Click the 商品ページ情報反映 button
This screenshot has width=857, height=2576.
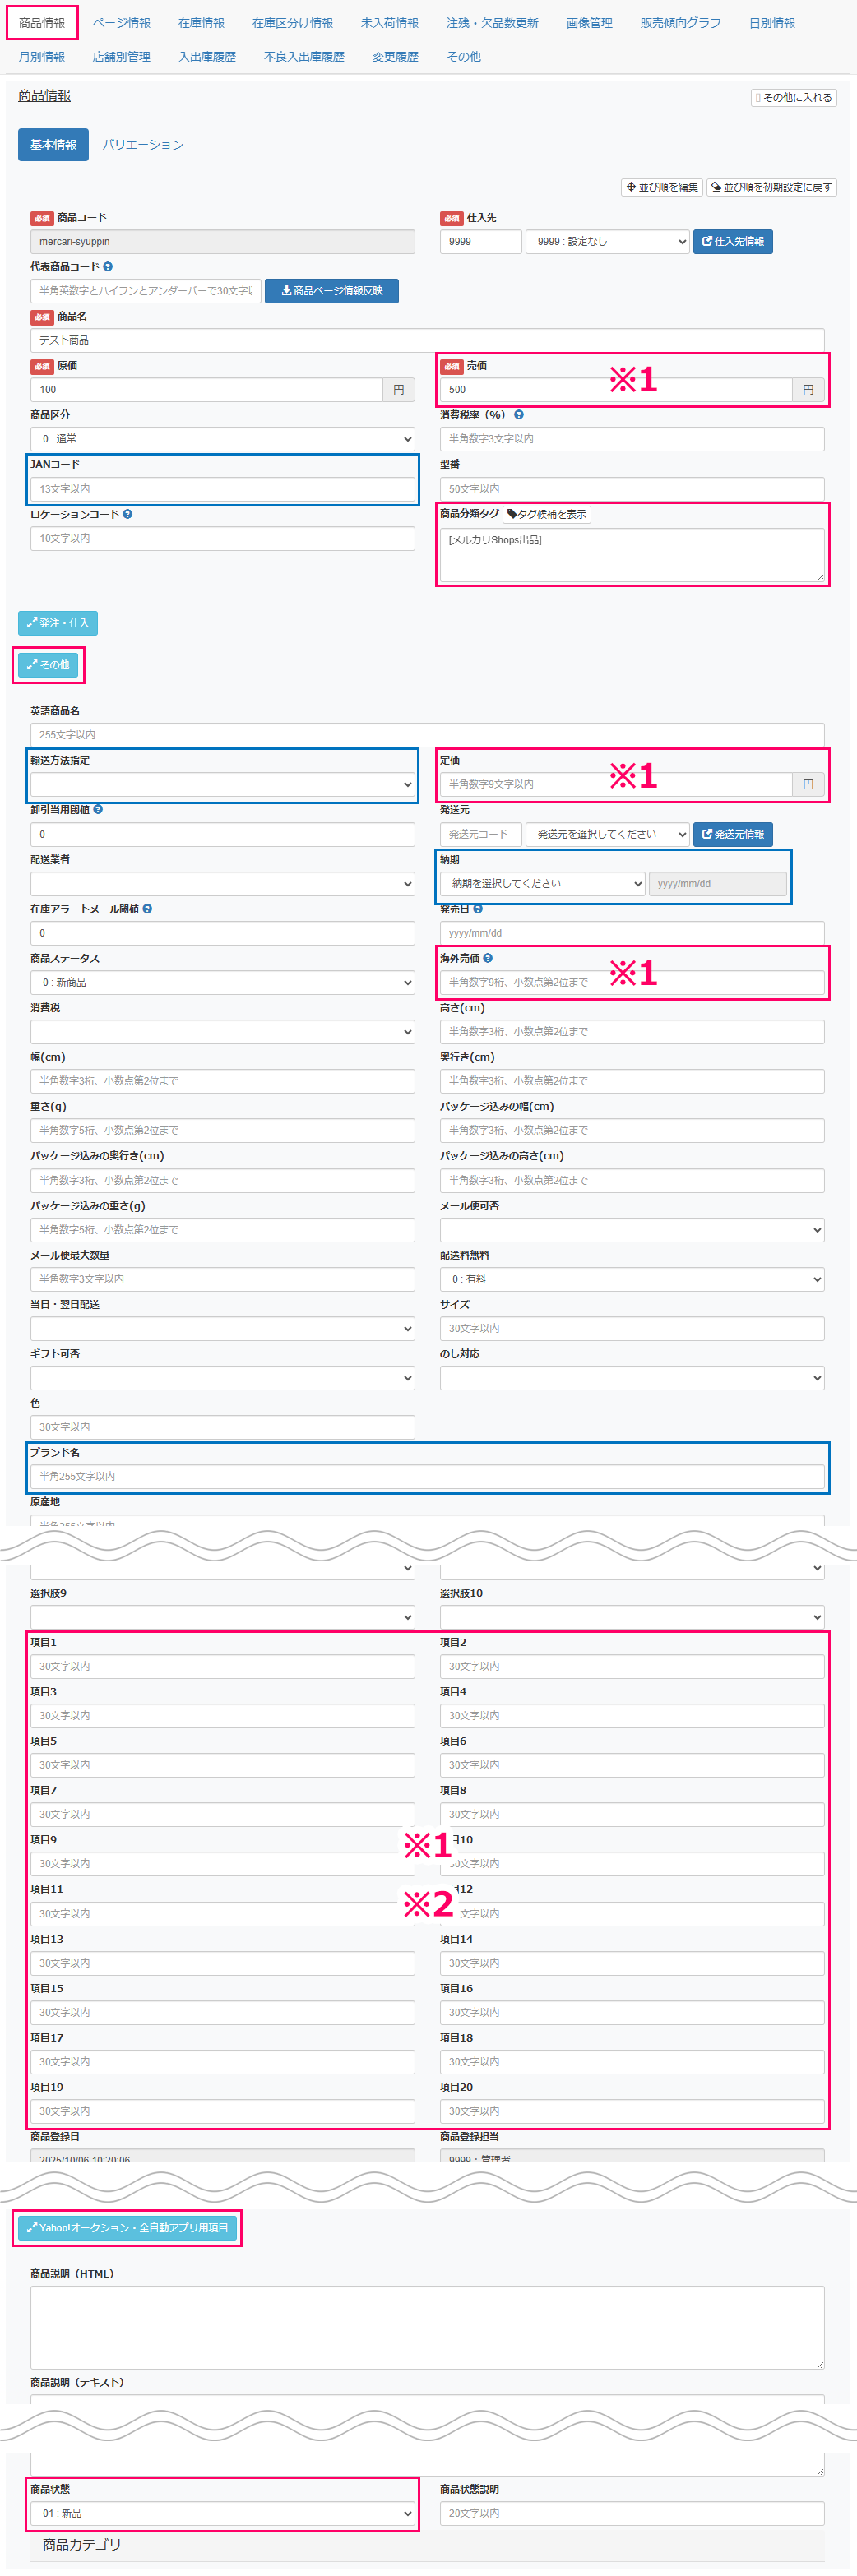(331, 291)
